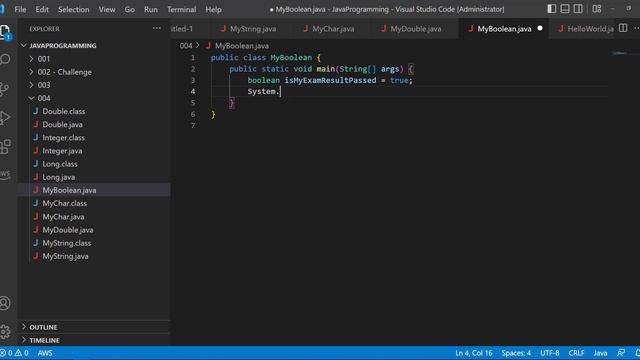The height and width of the screenshot is (360, 640).
Task: Toggle bottom panel layout icon
Action: [x=565, y=9]
